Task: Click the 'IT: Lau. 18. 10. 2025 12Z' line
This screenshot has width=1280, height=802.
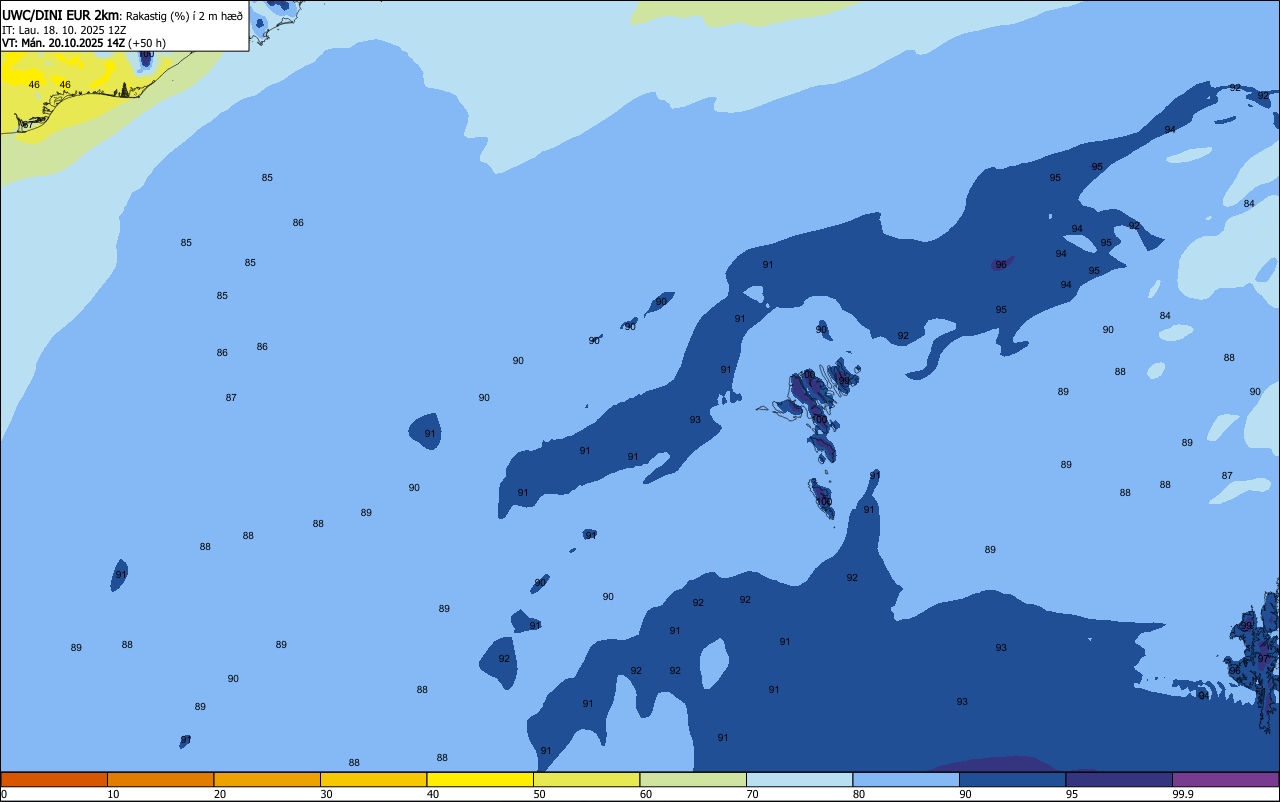Action: click(64, 29)
